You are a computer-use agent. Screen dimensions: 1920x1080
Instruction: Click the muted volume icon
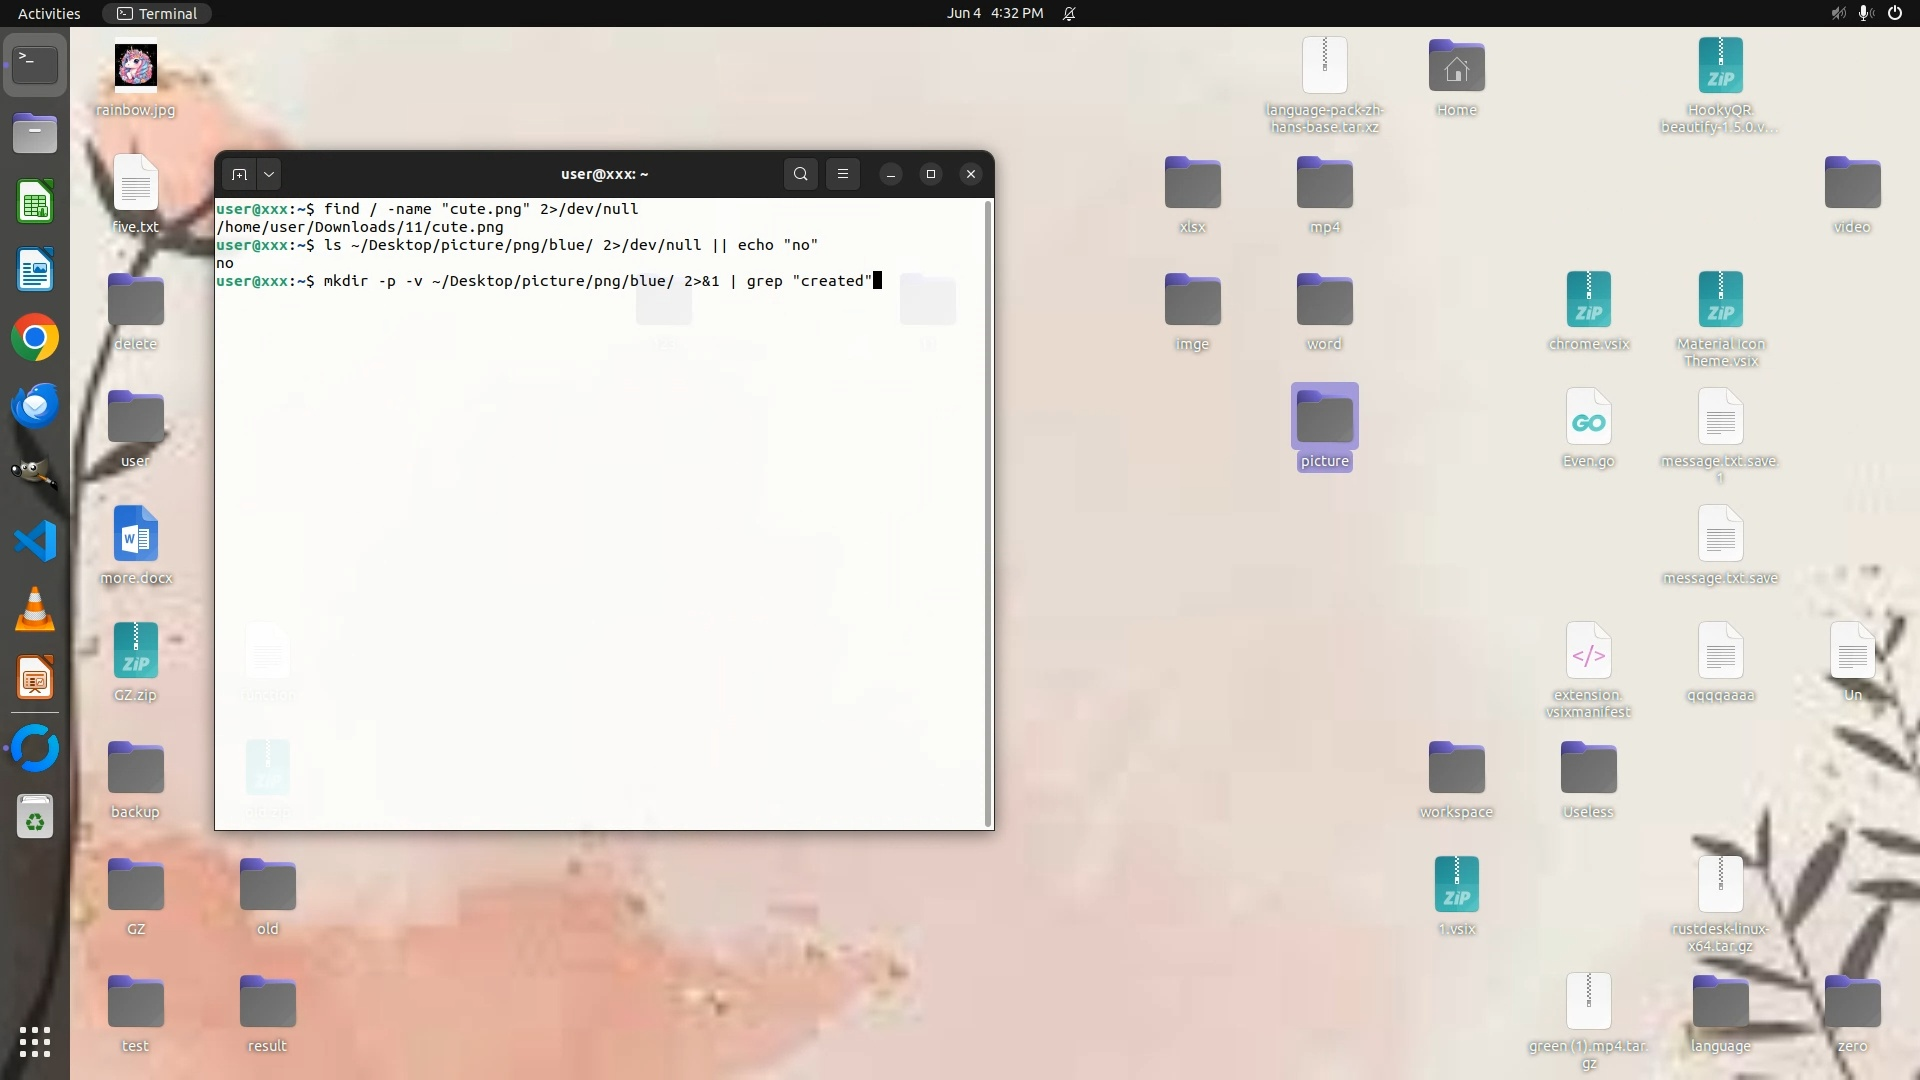tap(1838, 13)
